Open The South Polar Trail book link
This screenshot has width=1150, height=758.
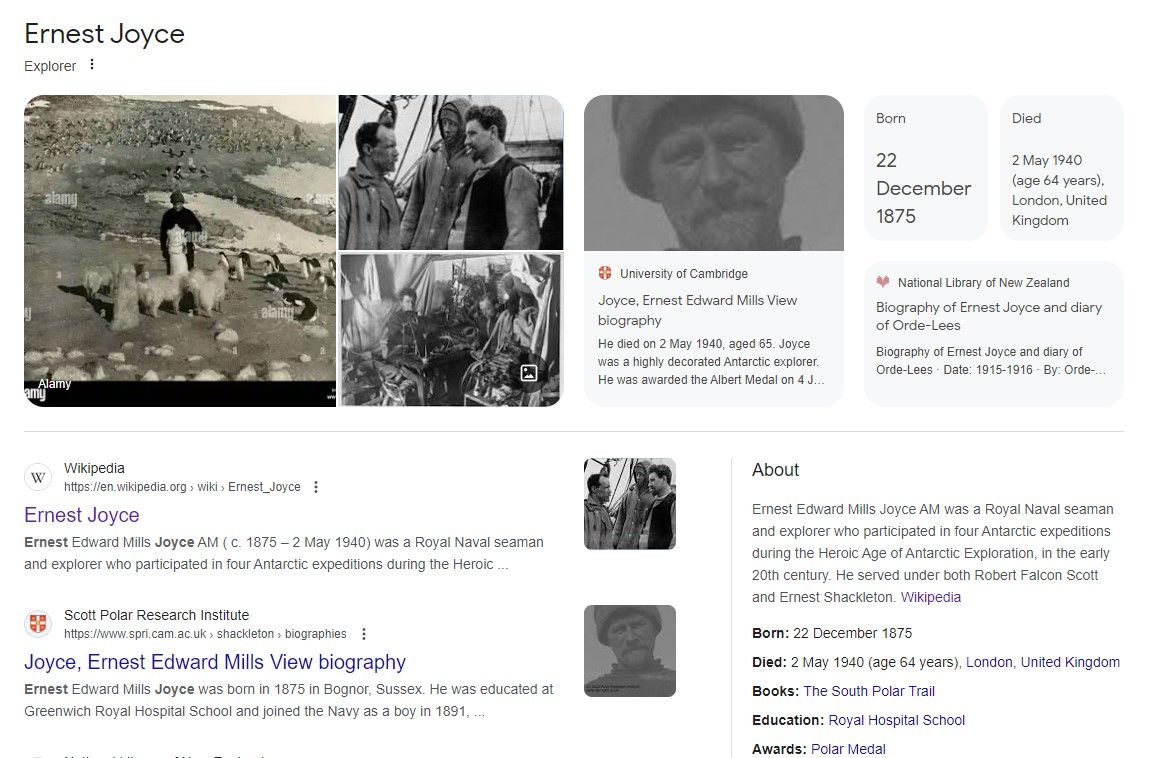[x=868, y=691]
